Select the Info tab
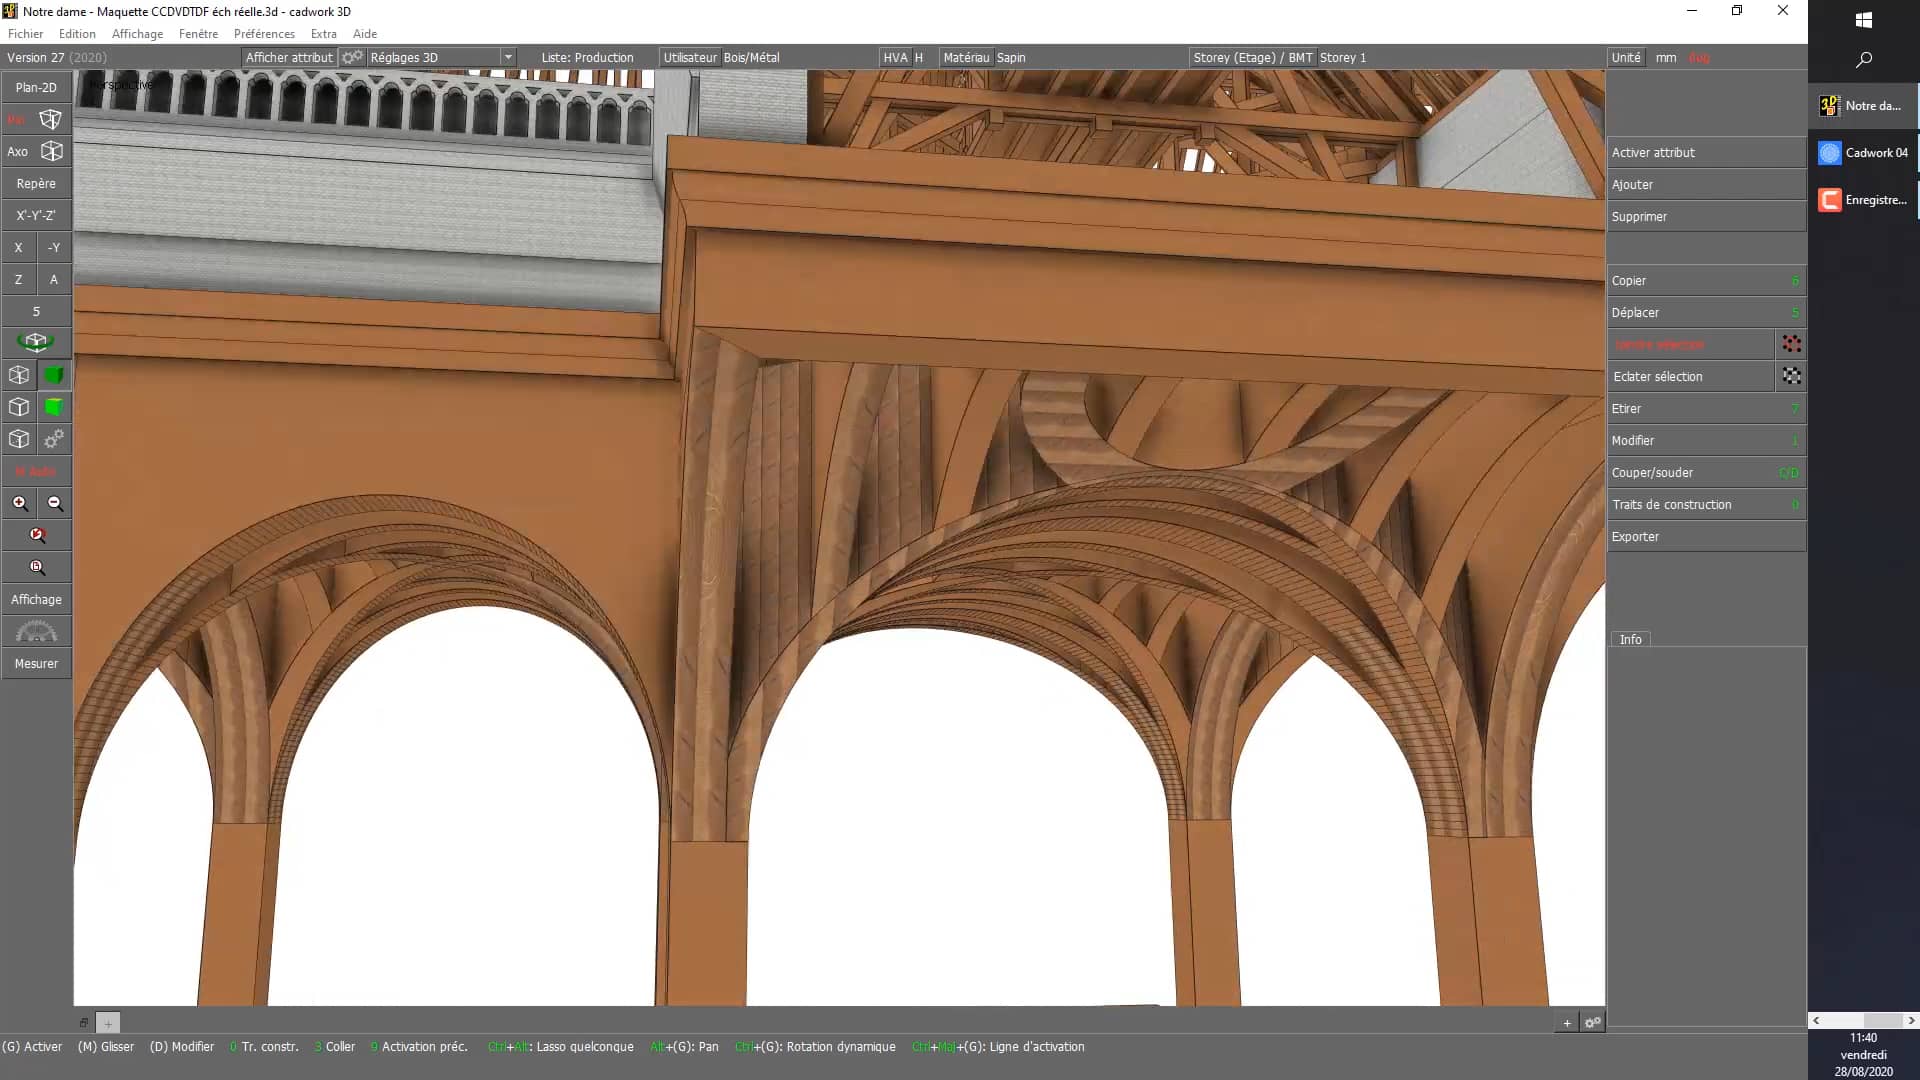Image resolution: width=1920 pixels, height=1080 pixels. pyautogui.click(x=1630, y=639)
